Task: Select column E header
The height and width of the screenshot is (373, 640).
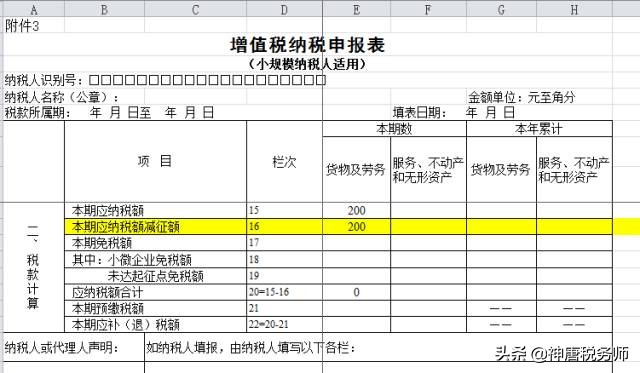Action: point(356,9)
